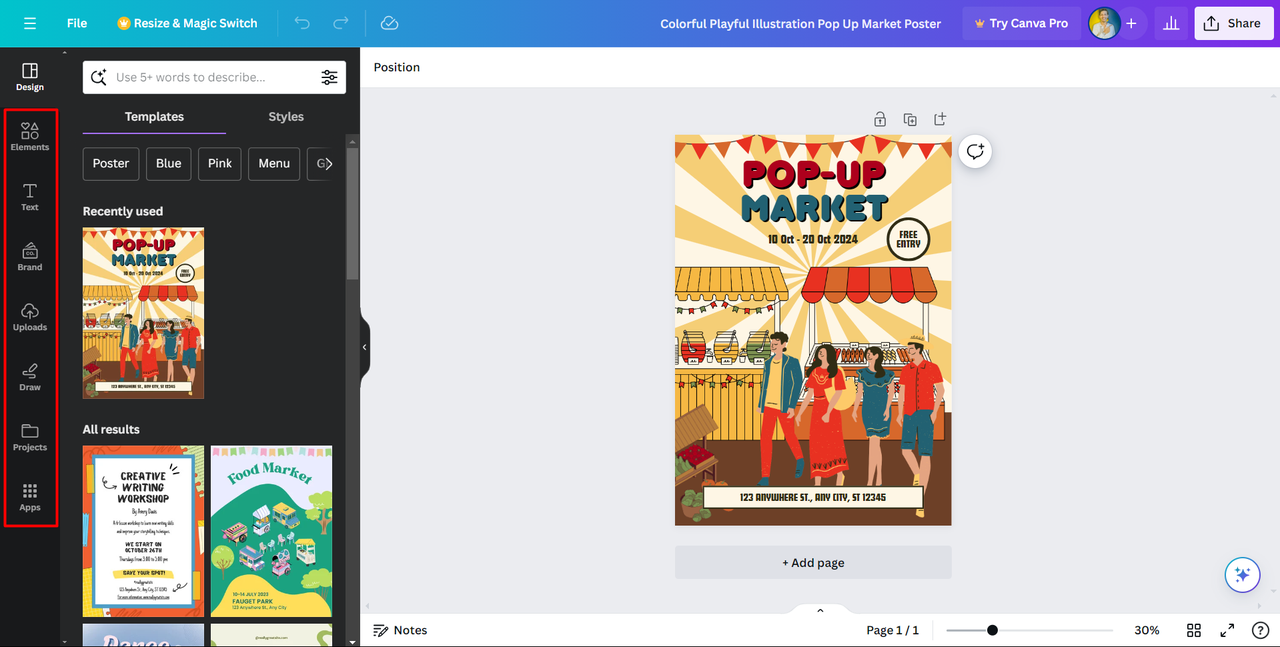This screenshot has width=1280, height=647.
Task: Select the Food Market template
Action: (271, 532)
